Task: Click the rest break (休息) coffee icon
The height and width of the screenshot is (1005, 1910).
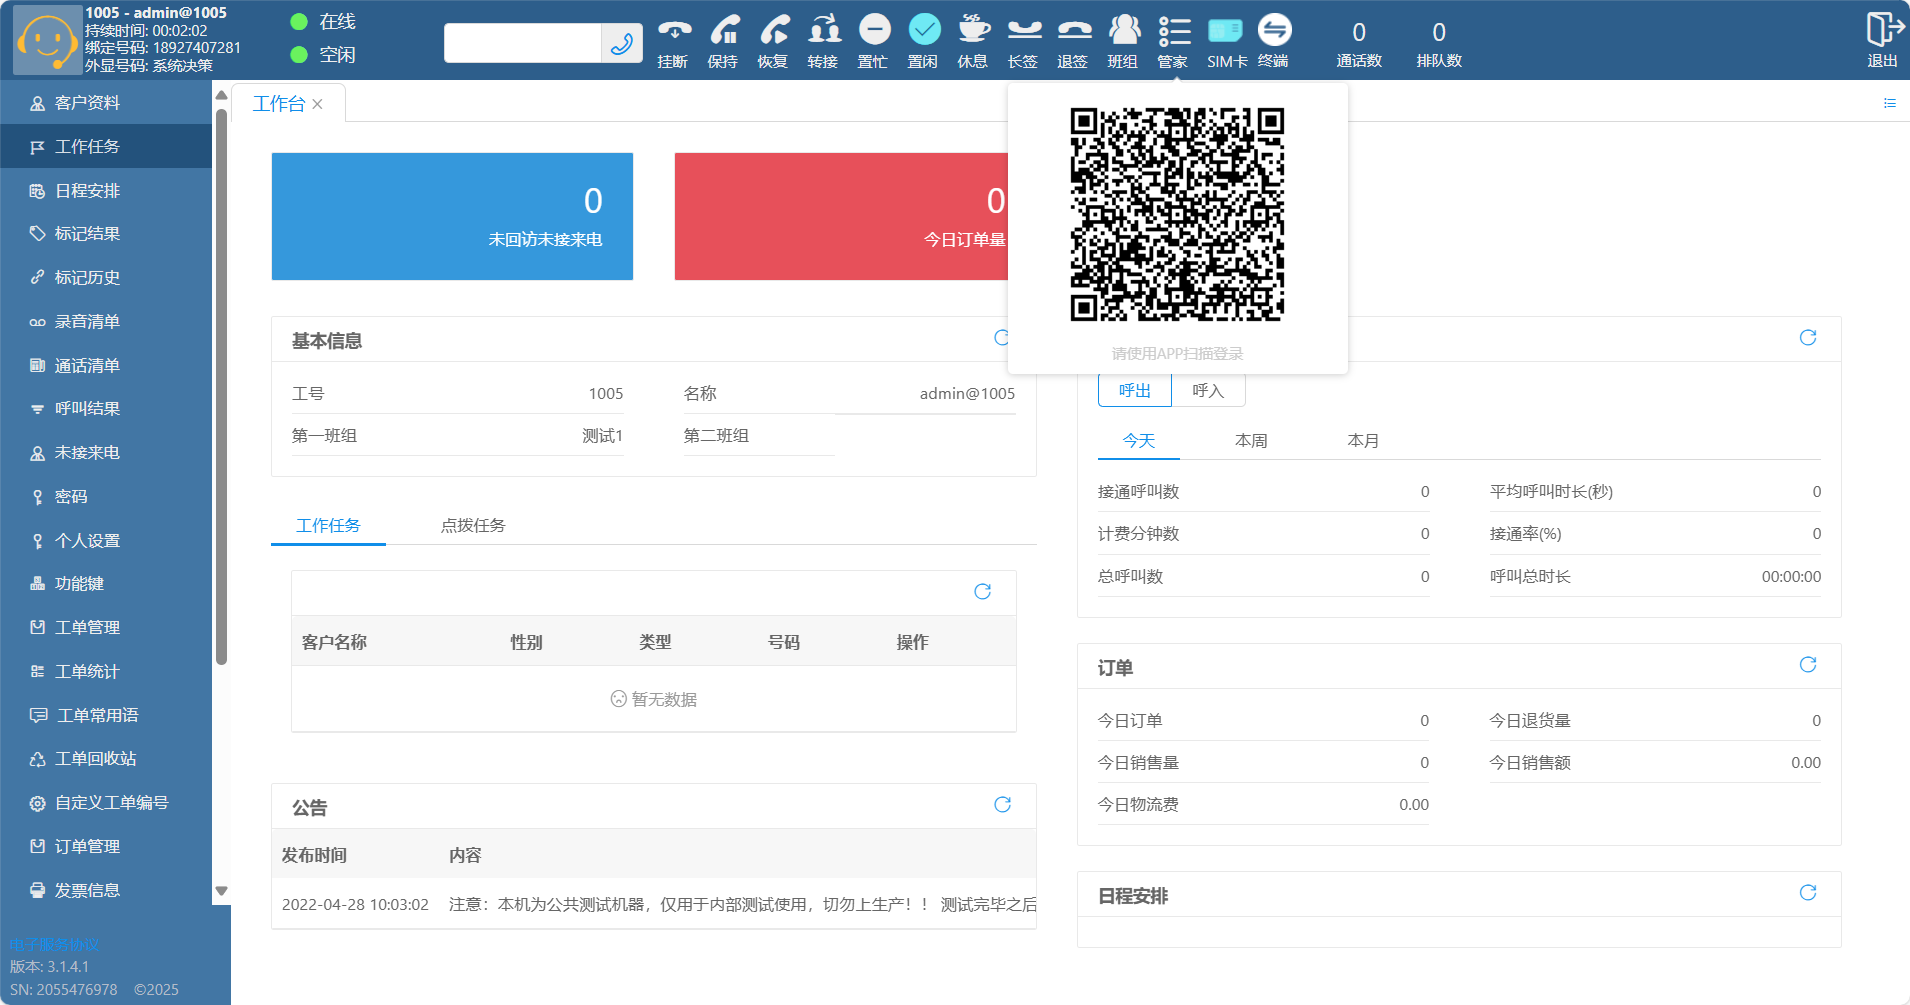Action: coord(972,32)
